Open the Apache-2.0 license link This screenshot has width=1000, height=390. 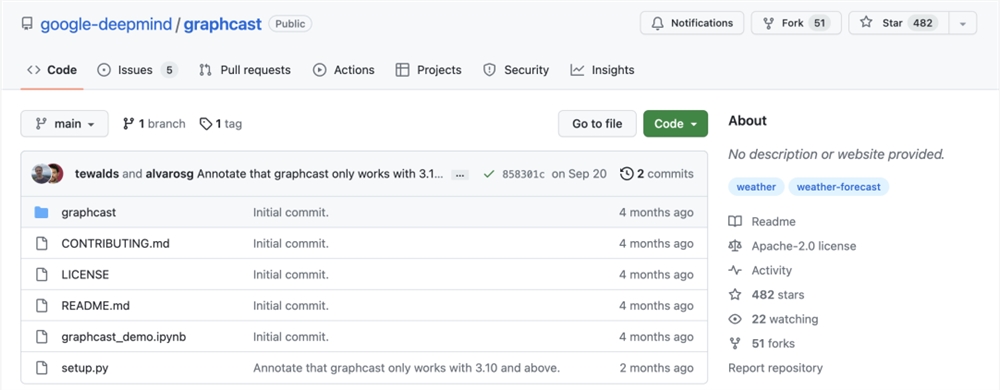804,246
